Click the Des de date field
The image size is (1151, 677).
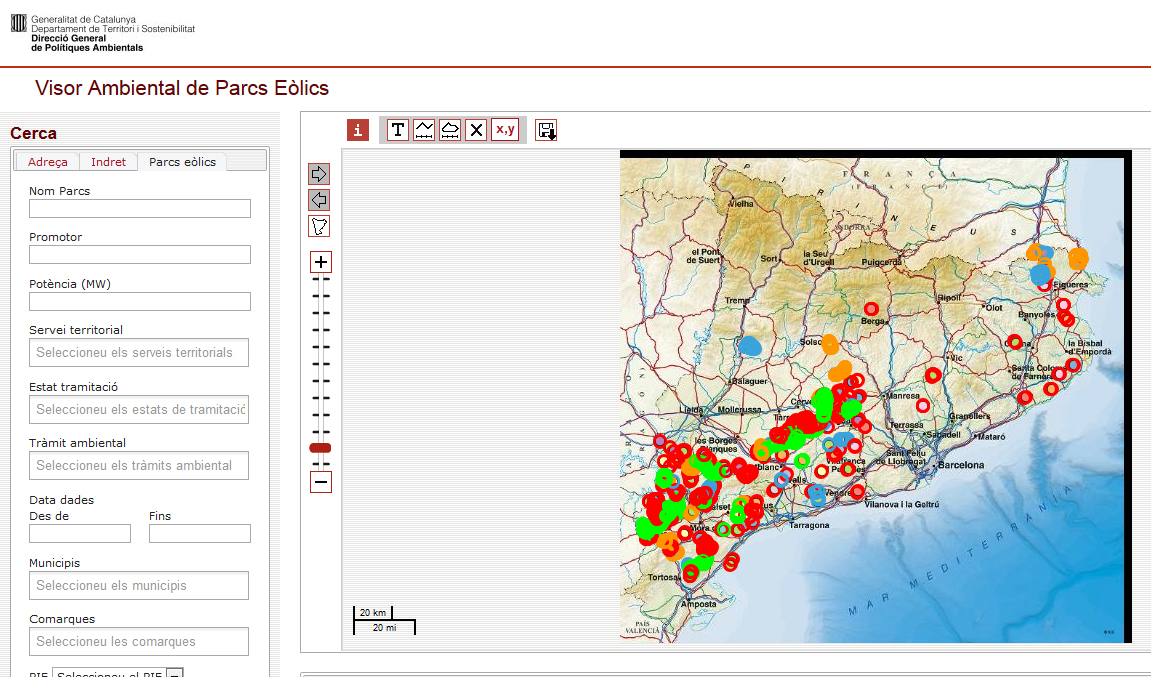[80, 534]
